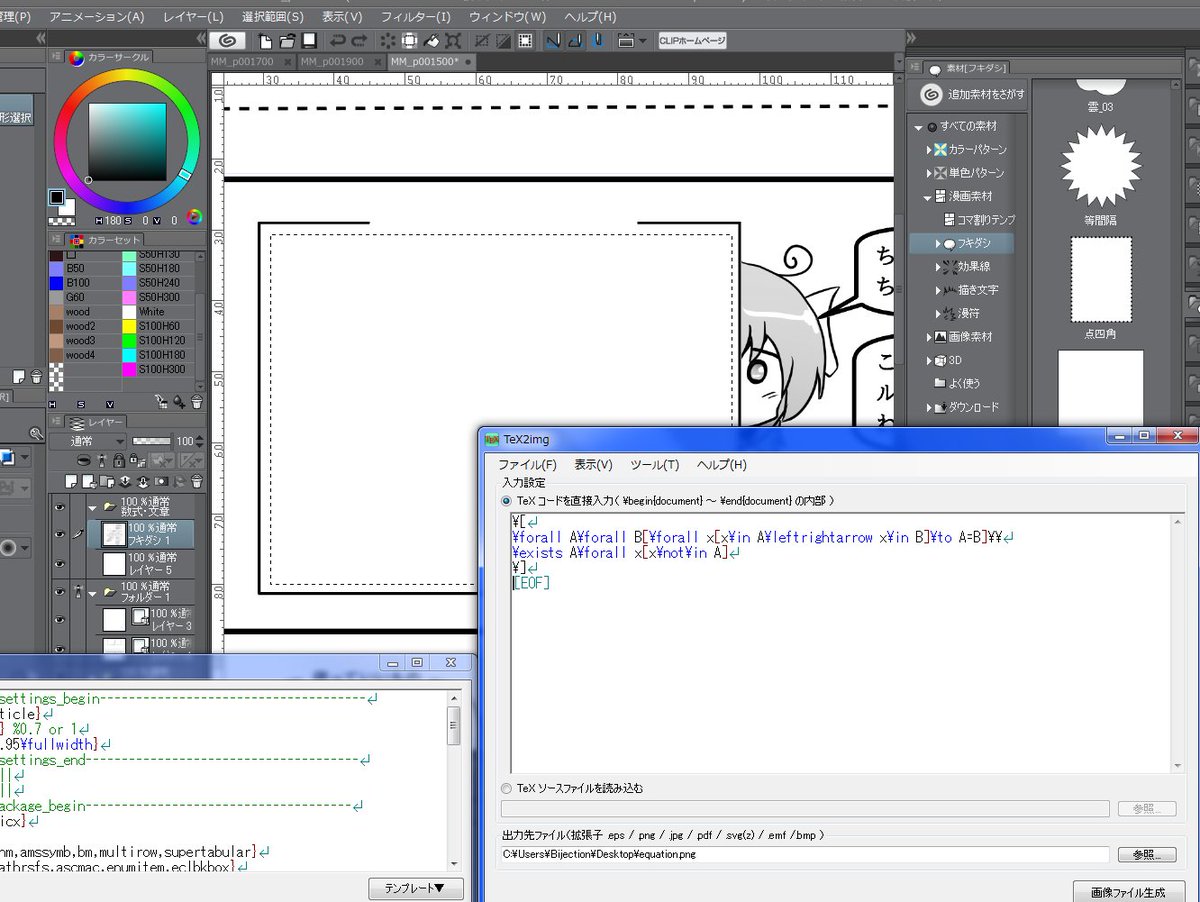Expand the 単色パターン material folder
Viewport: 1200px width, 902px height.
pyautogui.click(x=928, y=173)
